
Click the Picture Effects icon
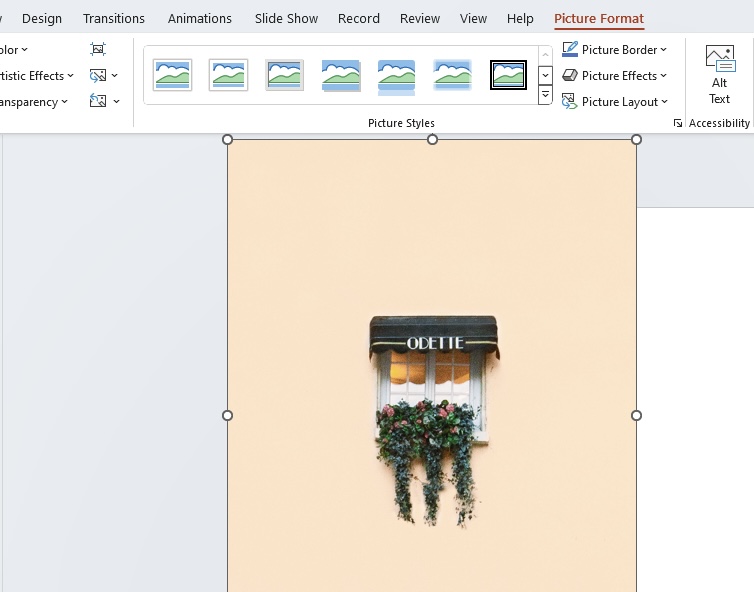click(570, 75)
